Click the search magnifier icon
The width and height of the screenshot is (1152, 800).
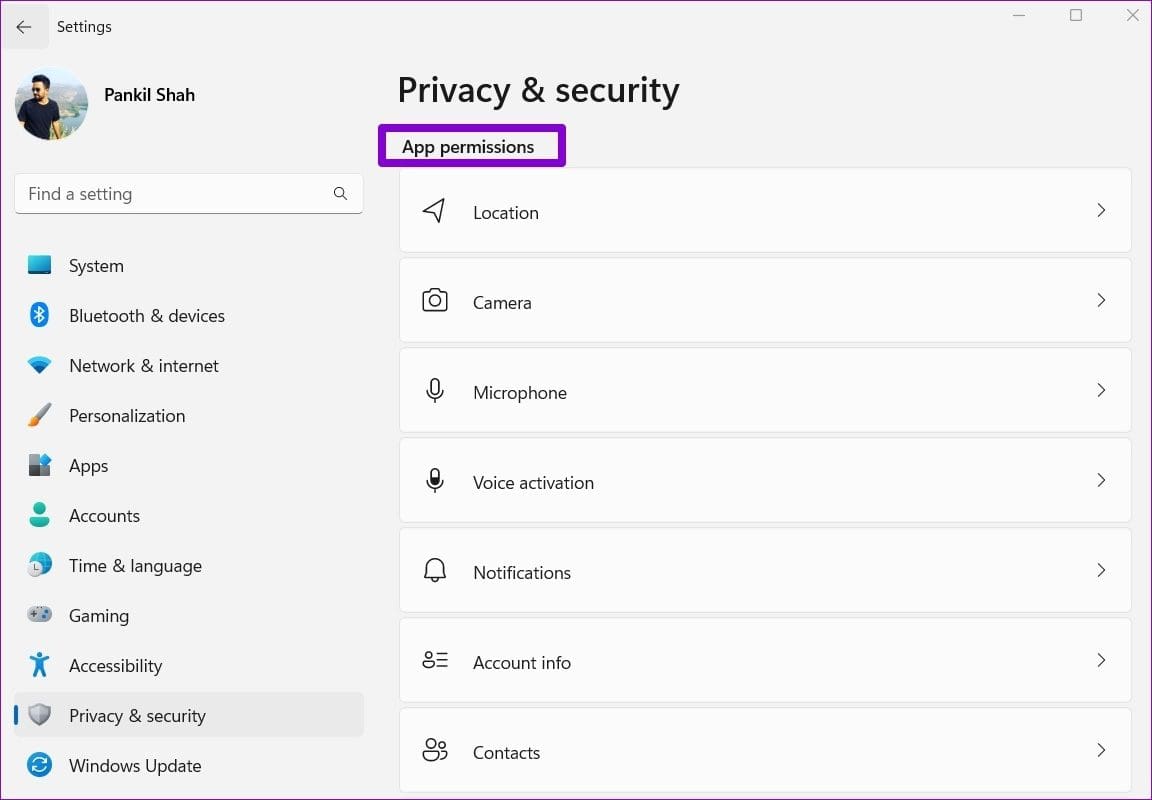340,193
